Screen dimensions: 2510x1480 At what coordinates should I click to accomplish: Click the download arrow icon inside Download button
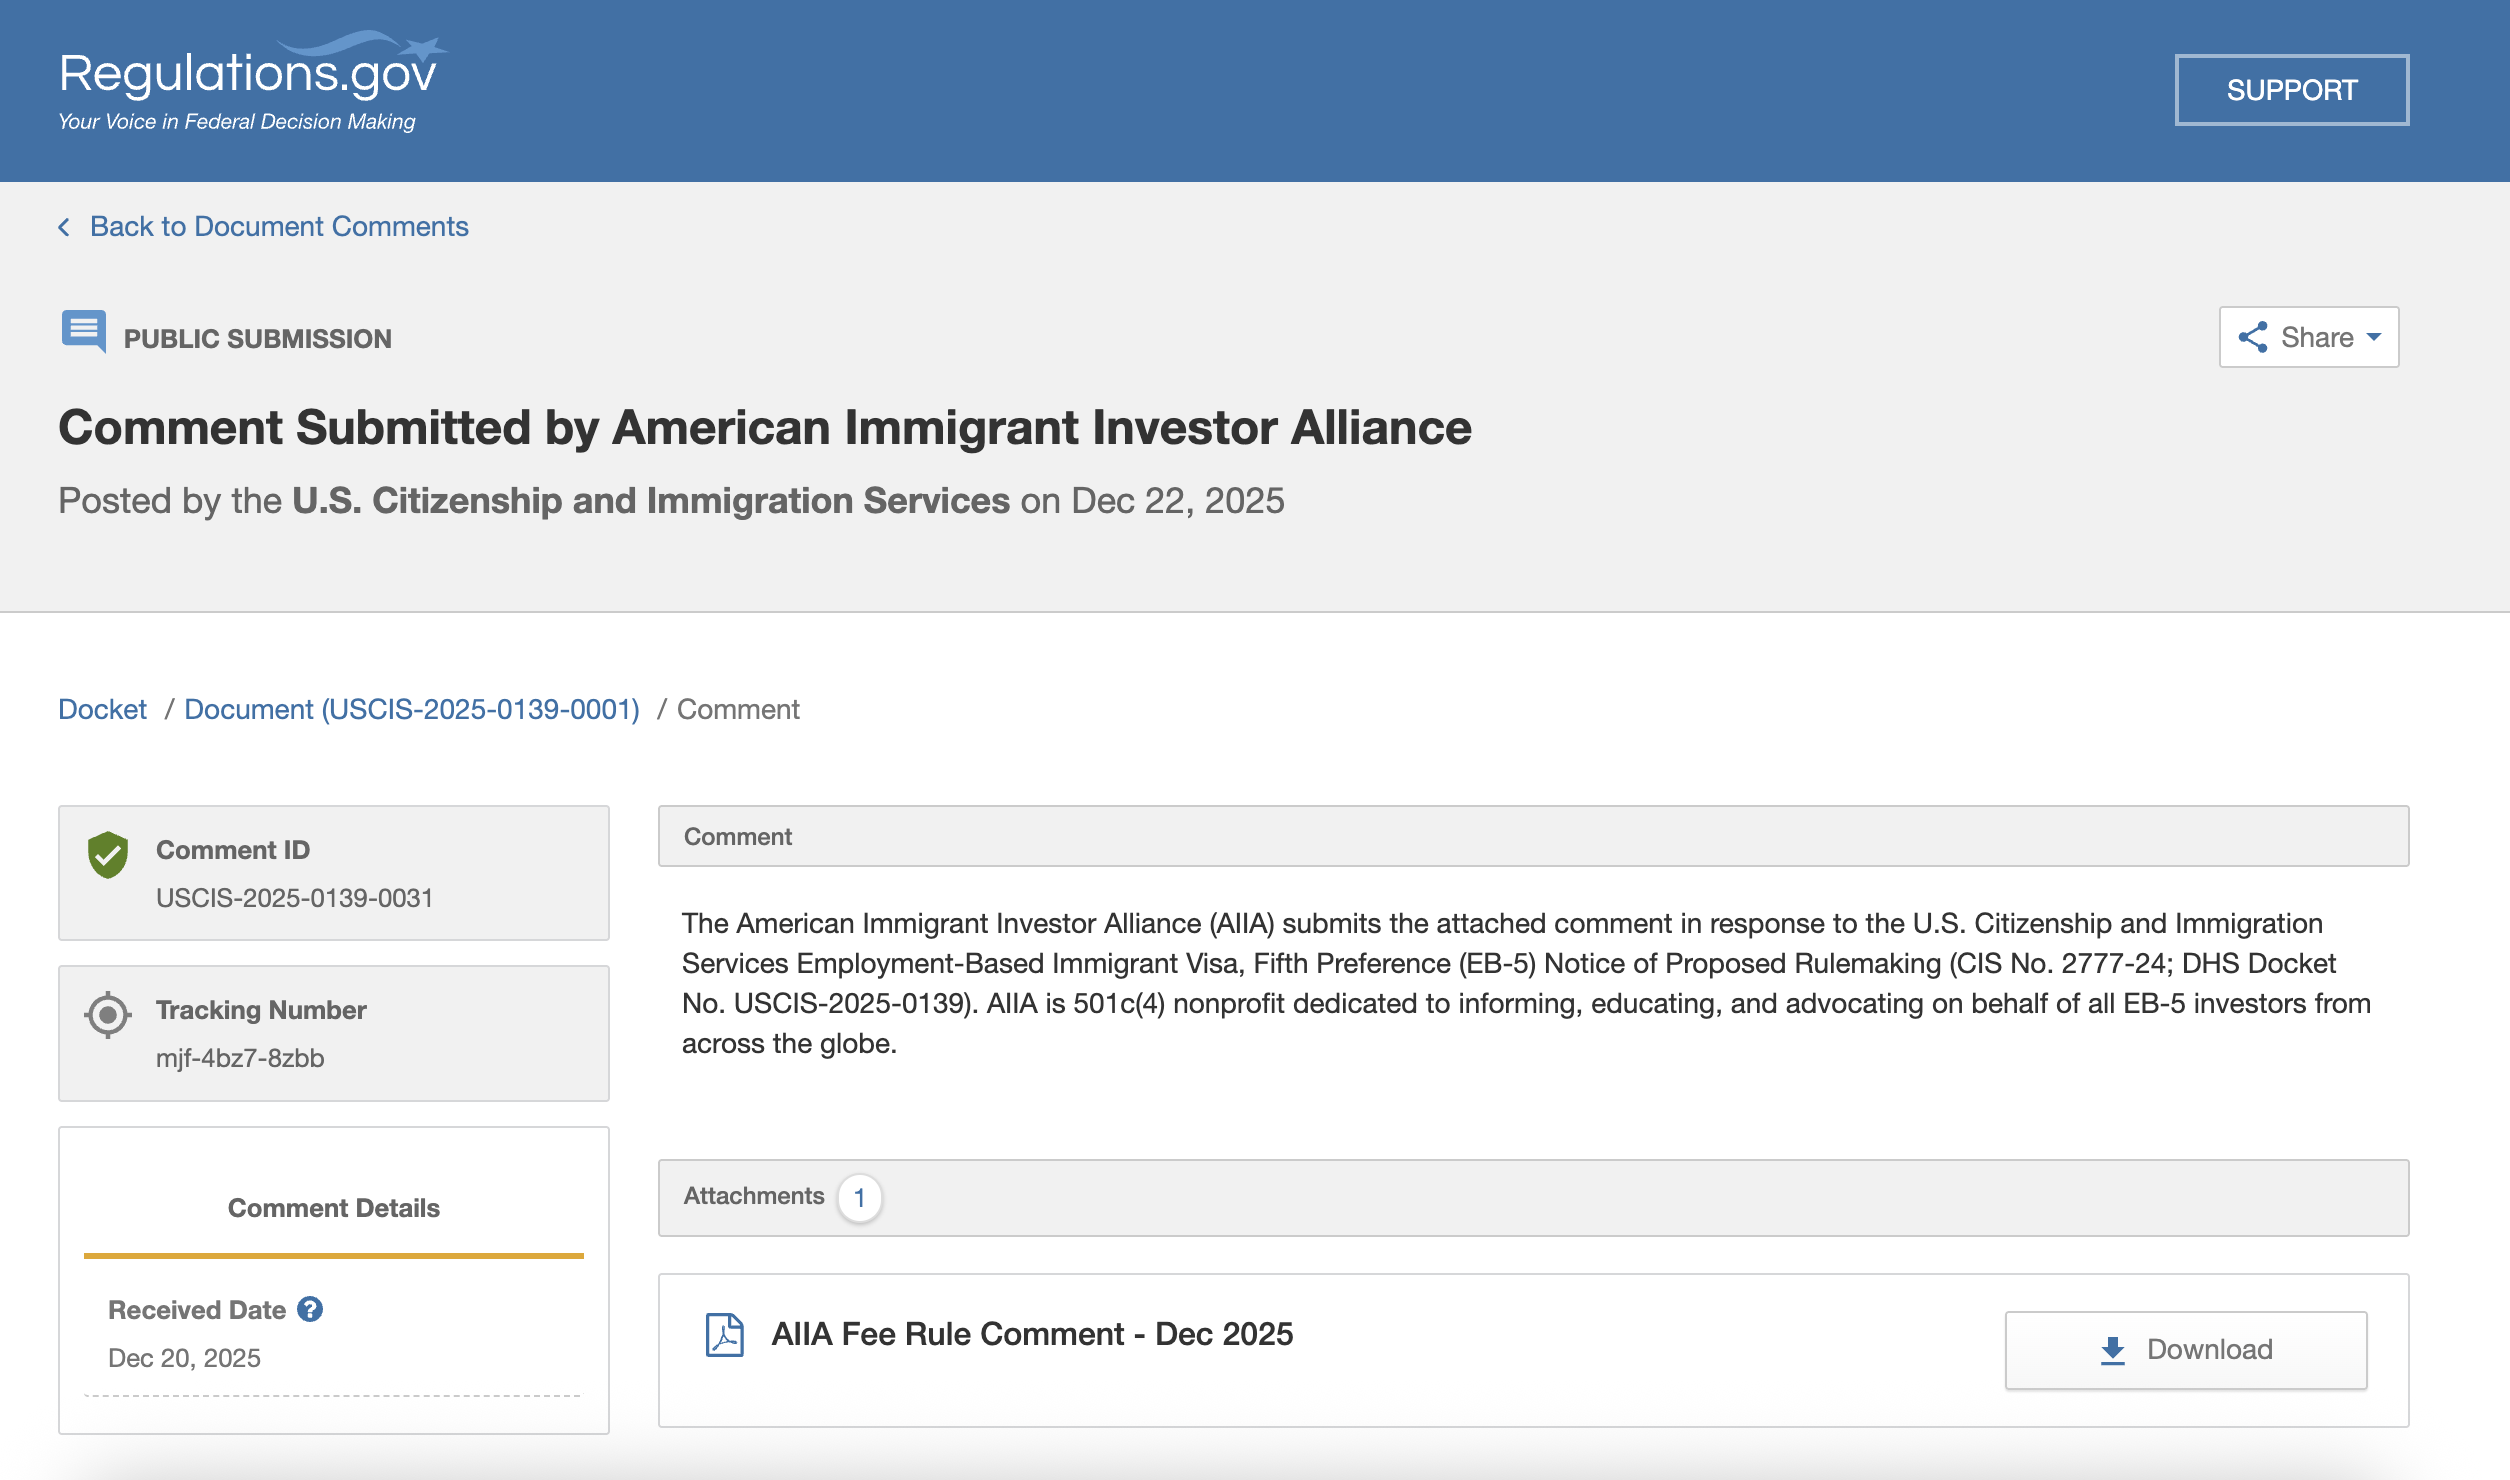(x=2112, y=1348)
